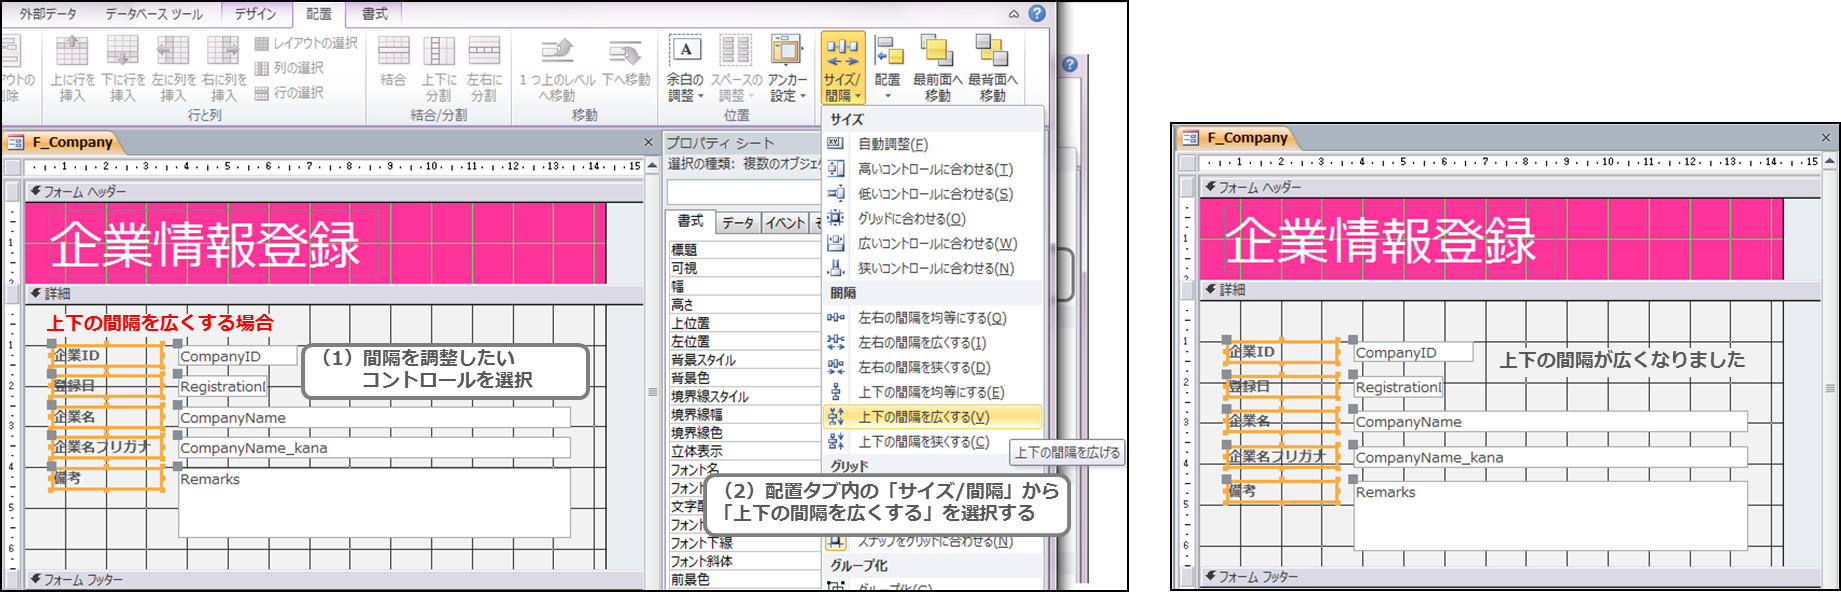Switch to the デザイン ribbon tab

click(x=255, y=14)
